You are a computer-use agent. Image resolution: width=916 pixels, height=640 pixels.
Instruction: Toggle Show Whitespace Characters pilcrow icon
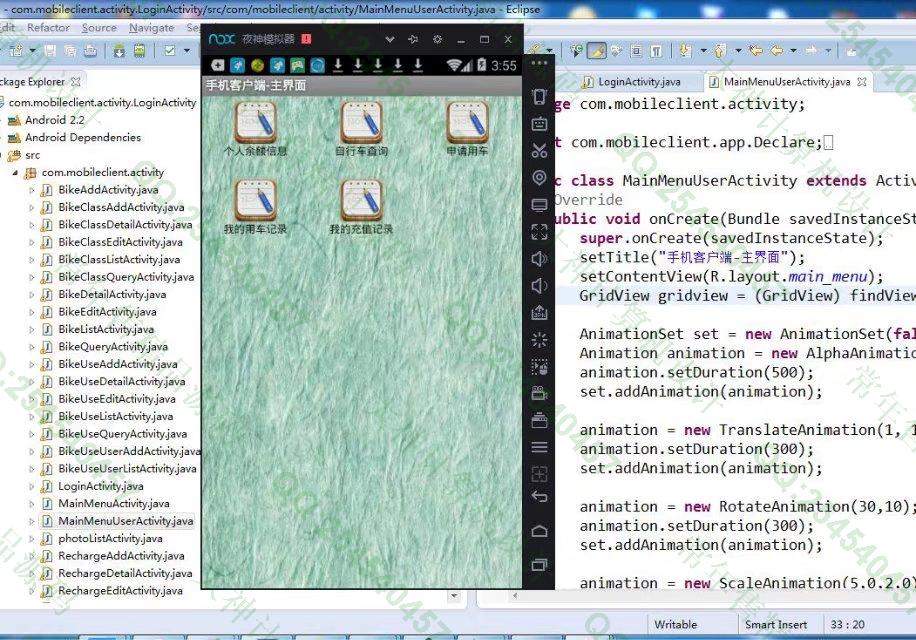click(657, 51)
